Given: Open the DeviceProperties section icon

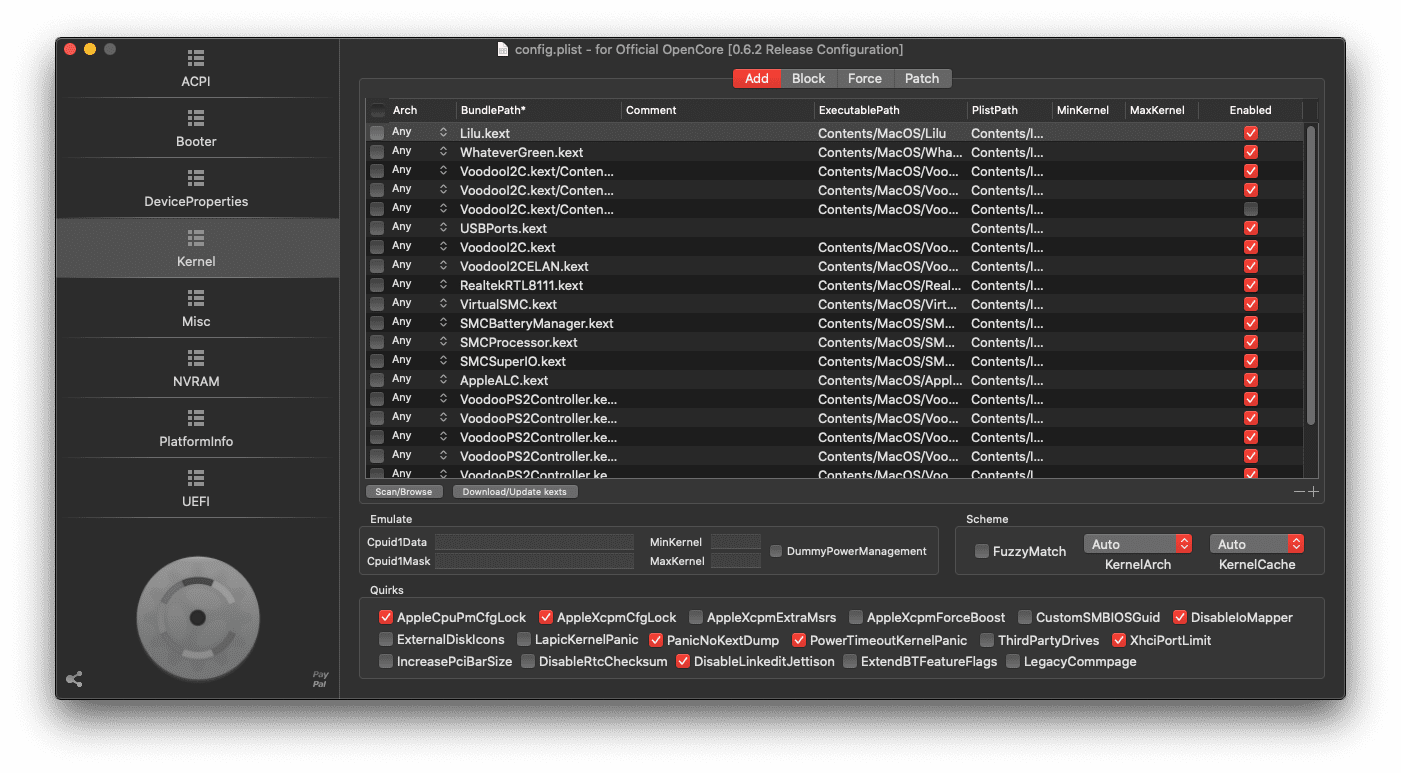Looking at the screenshot, I should coord(196,178).
